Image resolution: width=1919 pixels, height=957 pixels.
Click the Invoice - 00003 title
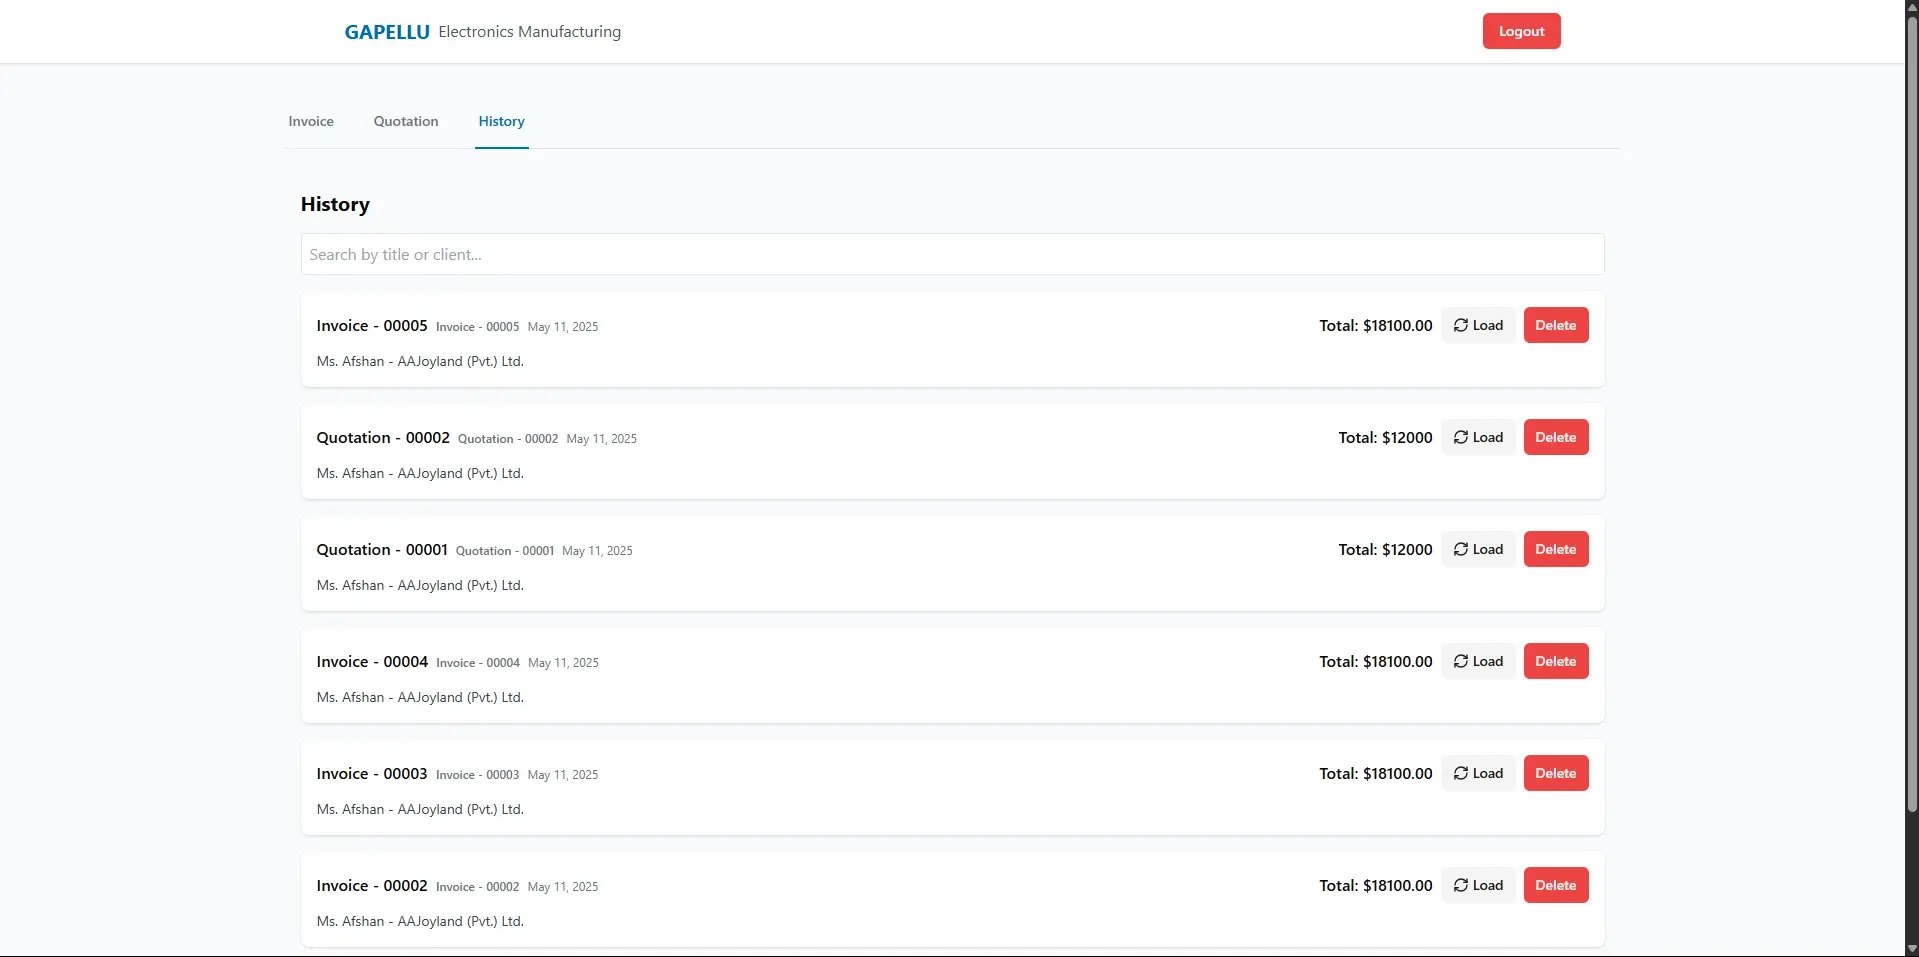pos(372,773)
